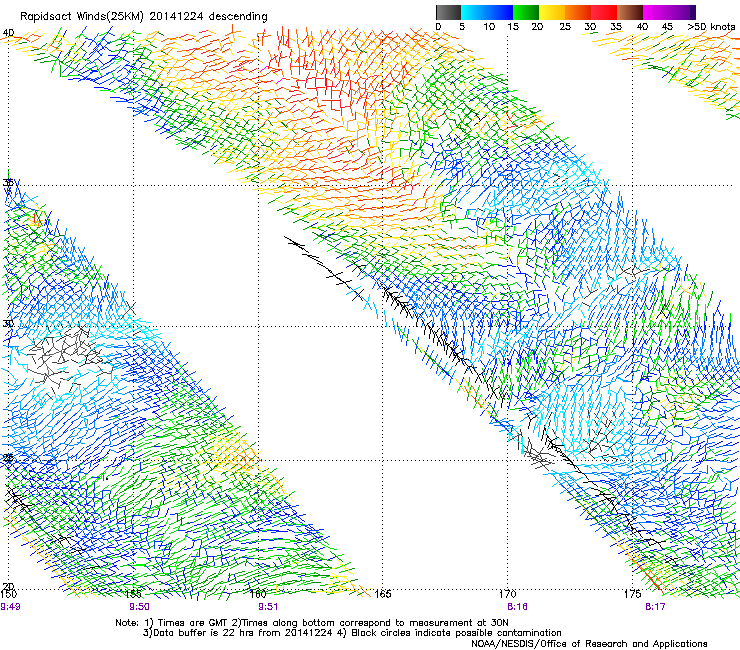Click the '>50 knots' legend label
Viewport: 740px width, 650px height.
711,26
